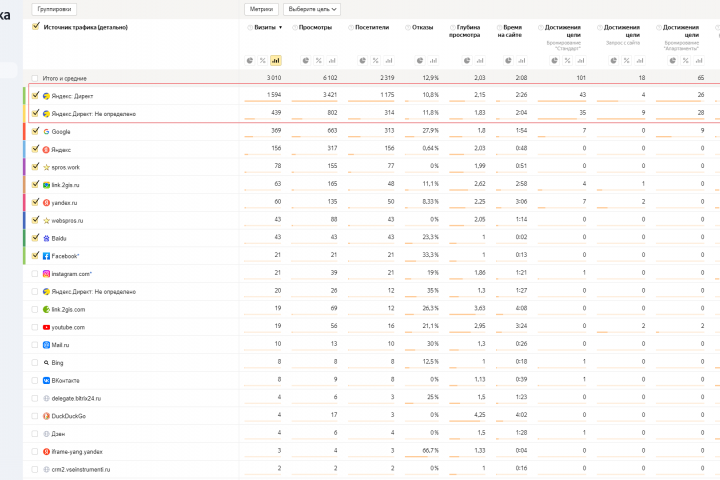Image resolution: width=720 pixels, height=480 pixels.
Task: Click the Google logo icon in the table
Action: click(x=46, y=131)
